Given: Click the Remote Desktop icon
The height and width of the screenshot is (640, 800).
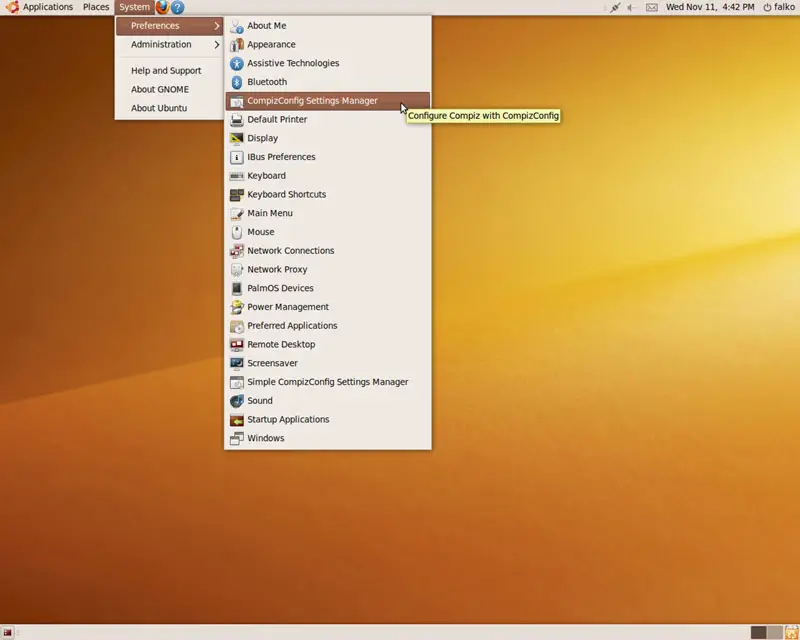Looking at the screenshot, I should [236, 344].
